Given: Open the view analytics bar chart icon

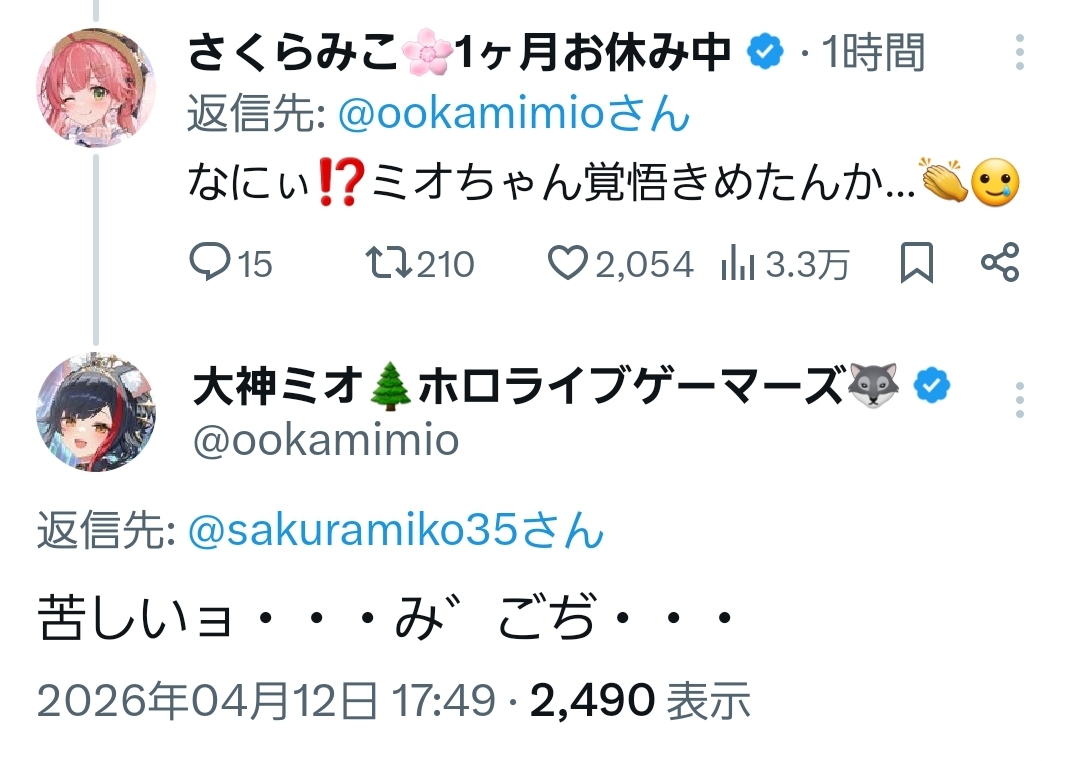Looking at the screenshot, I should click(738, 263).
